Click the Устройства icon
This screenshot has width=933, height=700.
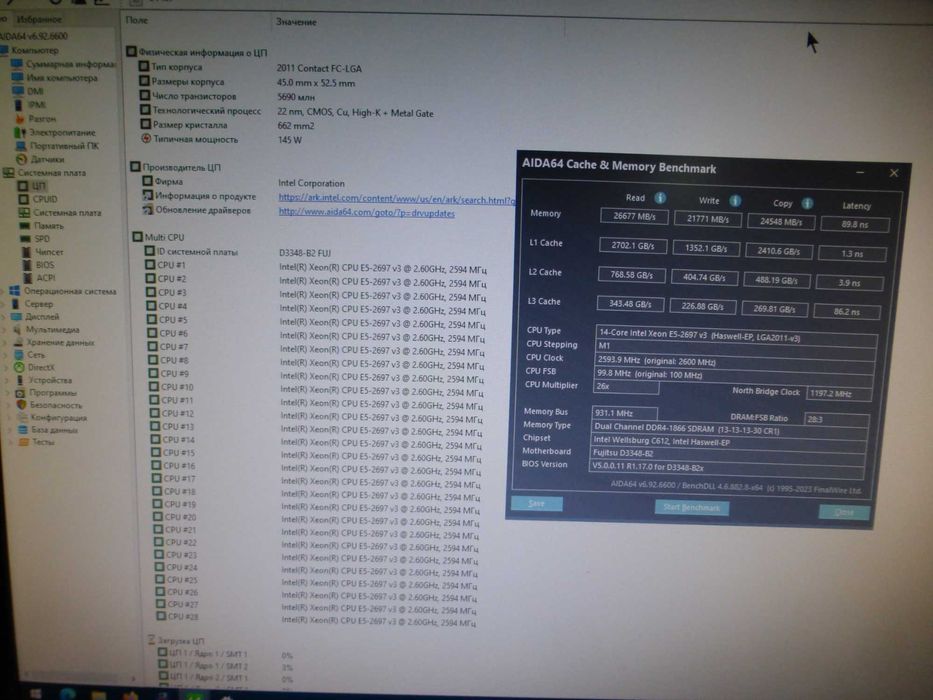[x=20, y=380]
